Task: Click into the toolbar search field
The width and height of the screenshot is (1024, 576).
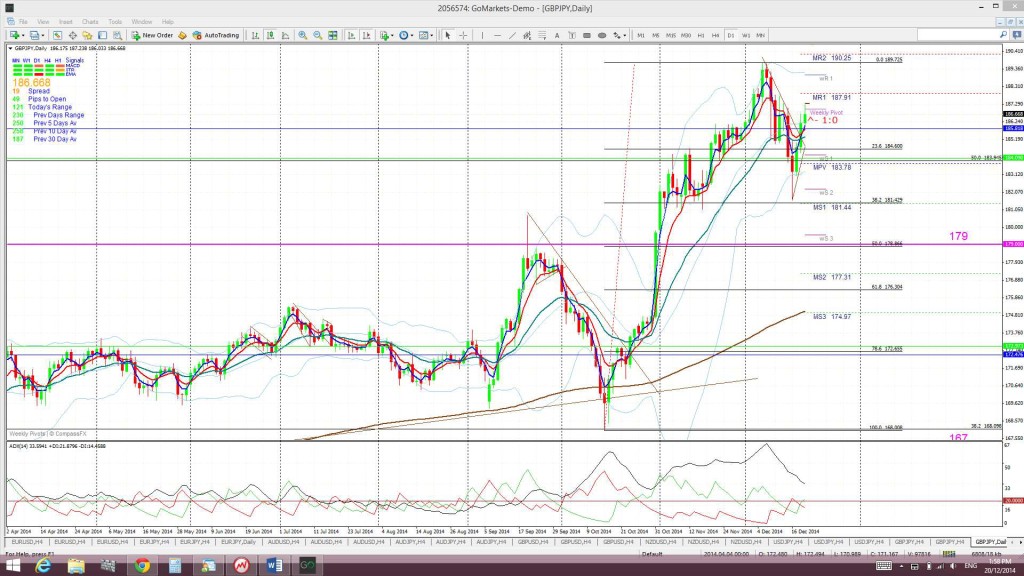Action: [957, 35]
